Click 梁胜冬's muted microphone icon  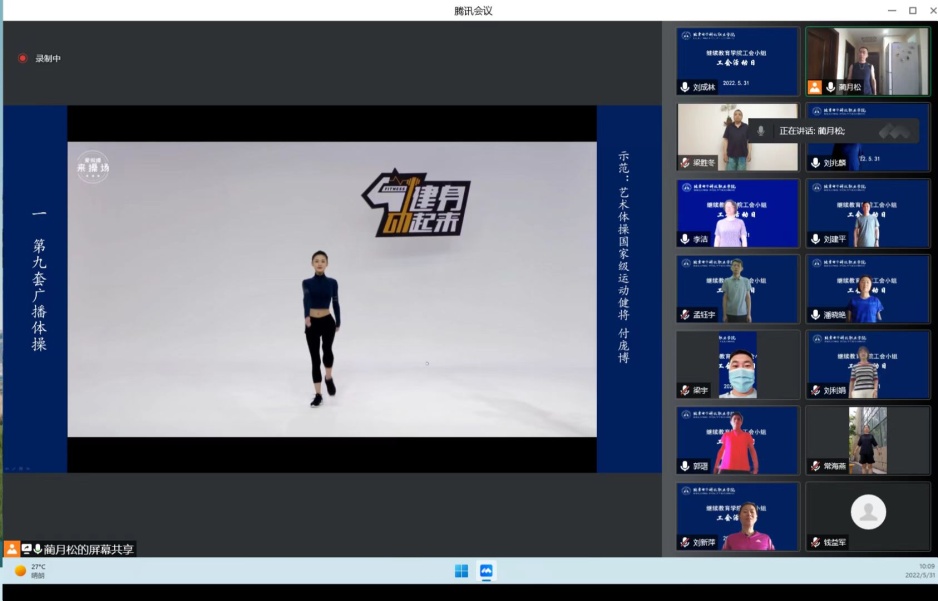click(x=685, y=163)
